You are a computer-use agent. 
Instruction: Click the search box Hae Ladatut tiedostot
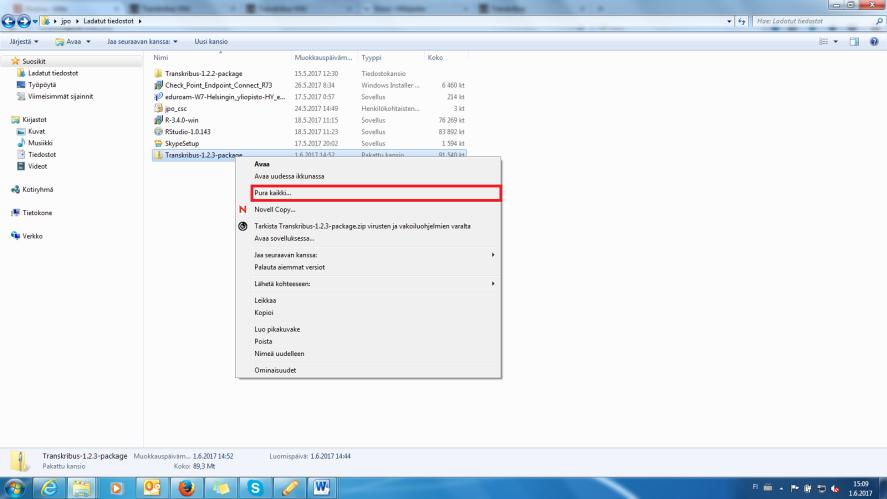pyautogui.click(x=813, y=21)
